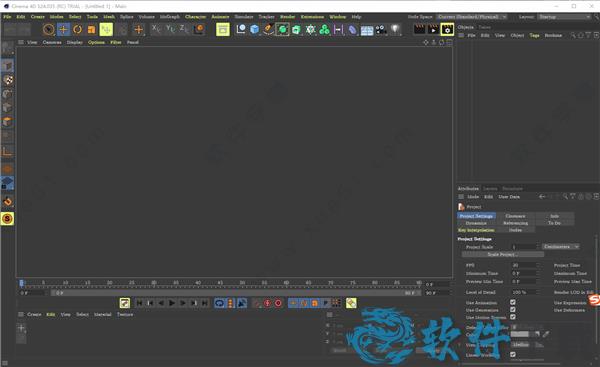
Task: Click the orange cube Polygons mode icon
Action: coord(7,122)
